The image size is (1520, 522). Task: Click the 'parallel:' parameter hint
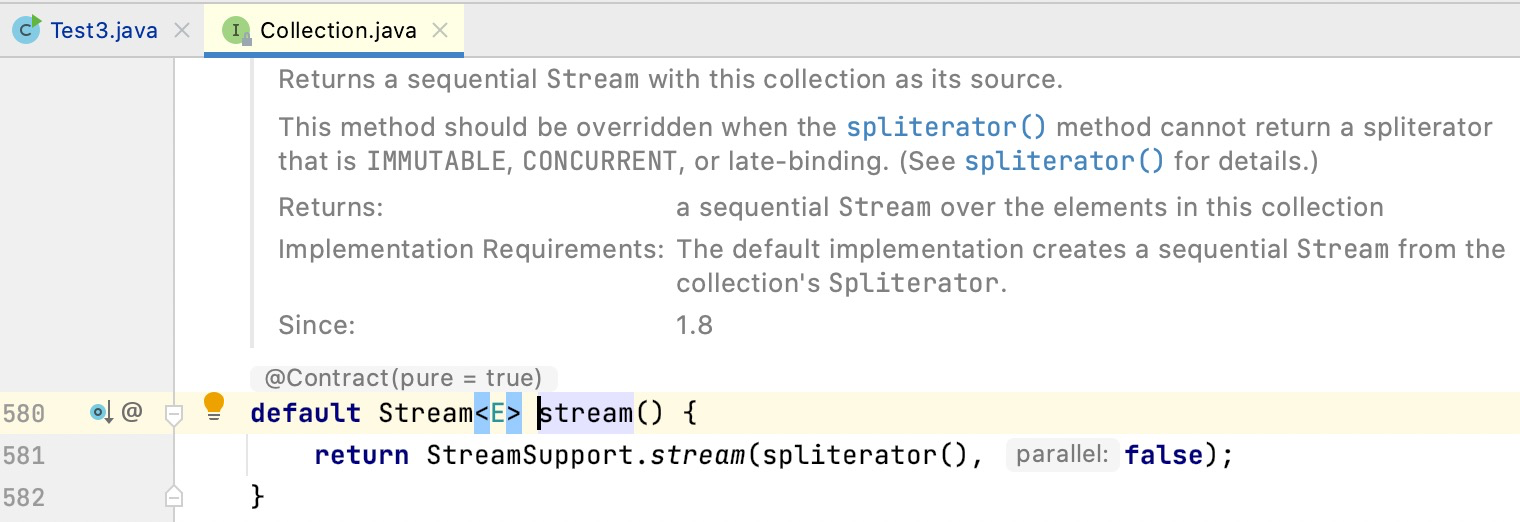tap(1062, 456)
